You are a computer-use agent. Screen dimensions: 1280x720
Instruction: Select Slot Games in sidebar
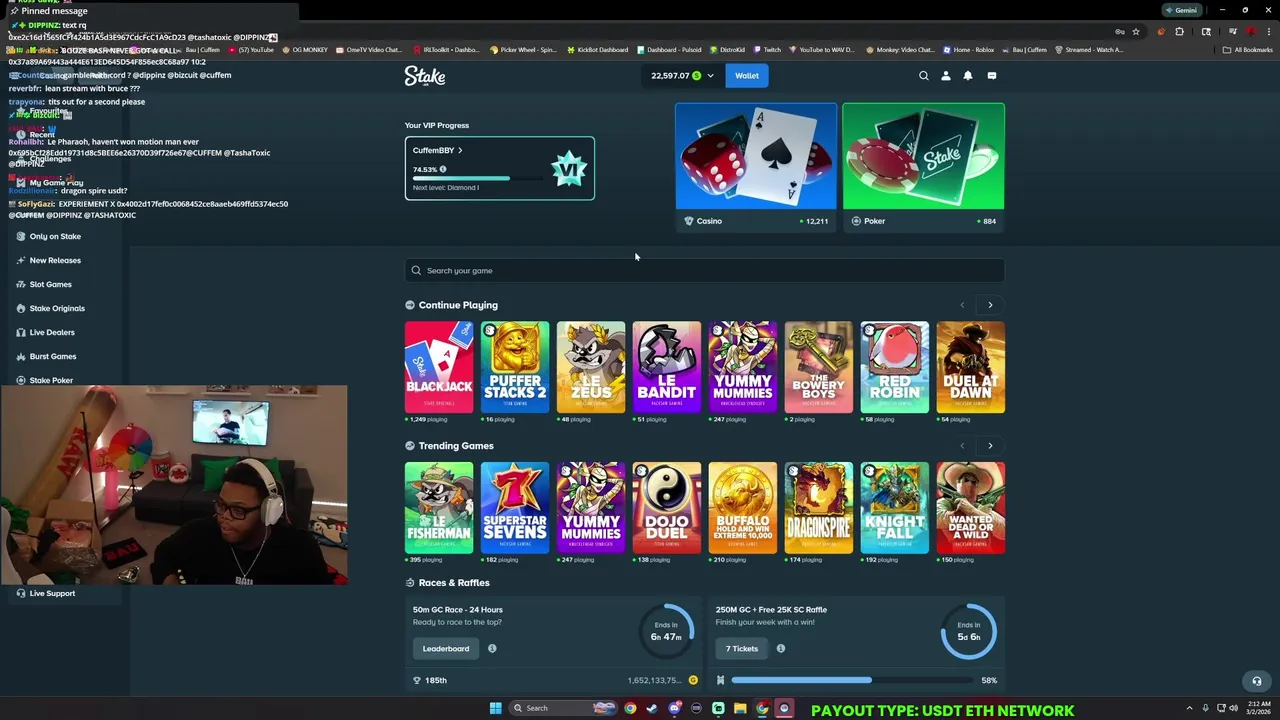coord(51,284)
